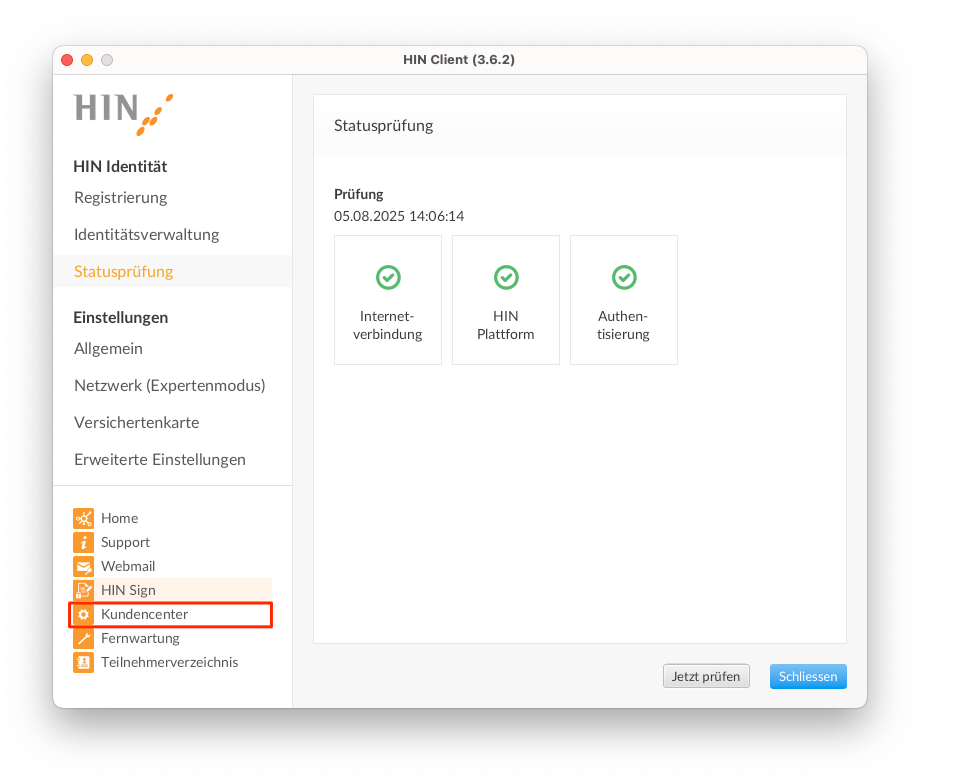This screenshot has width=958, height=776.
Task: Click the Prüfung label
Action: pos(359,194)
